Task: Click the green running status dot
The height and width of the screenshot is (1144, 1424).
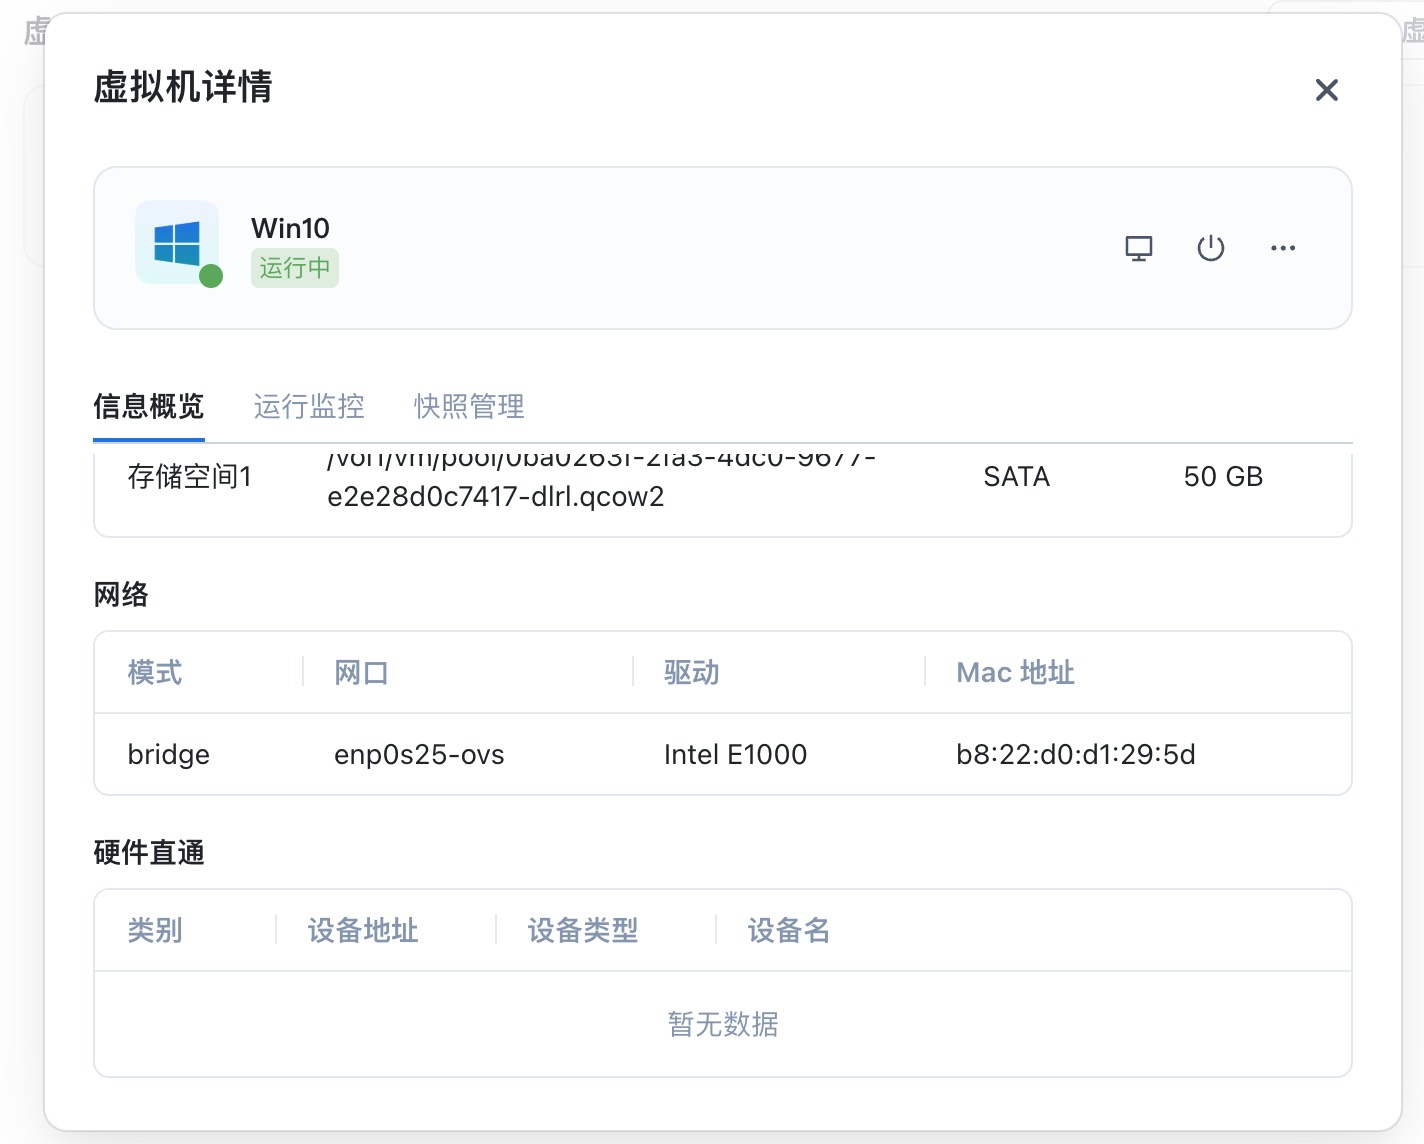Action: point(211,276)
